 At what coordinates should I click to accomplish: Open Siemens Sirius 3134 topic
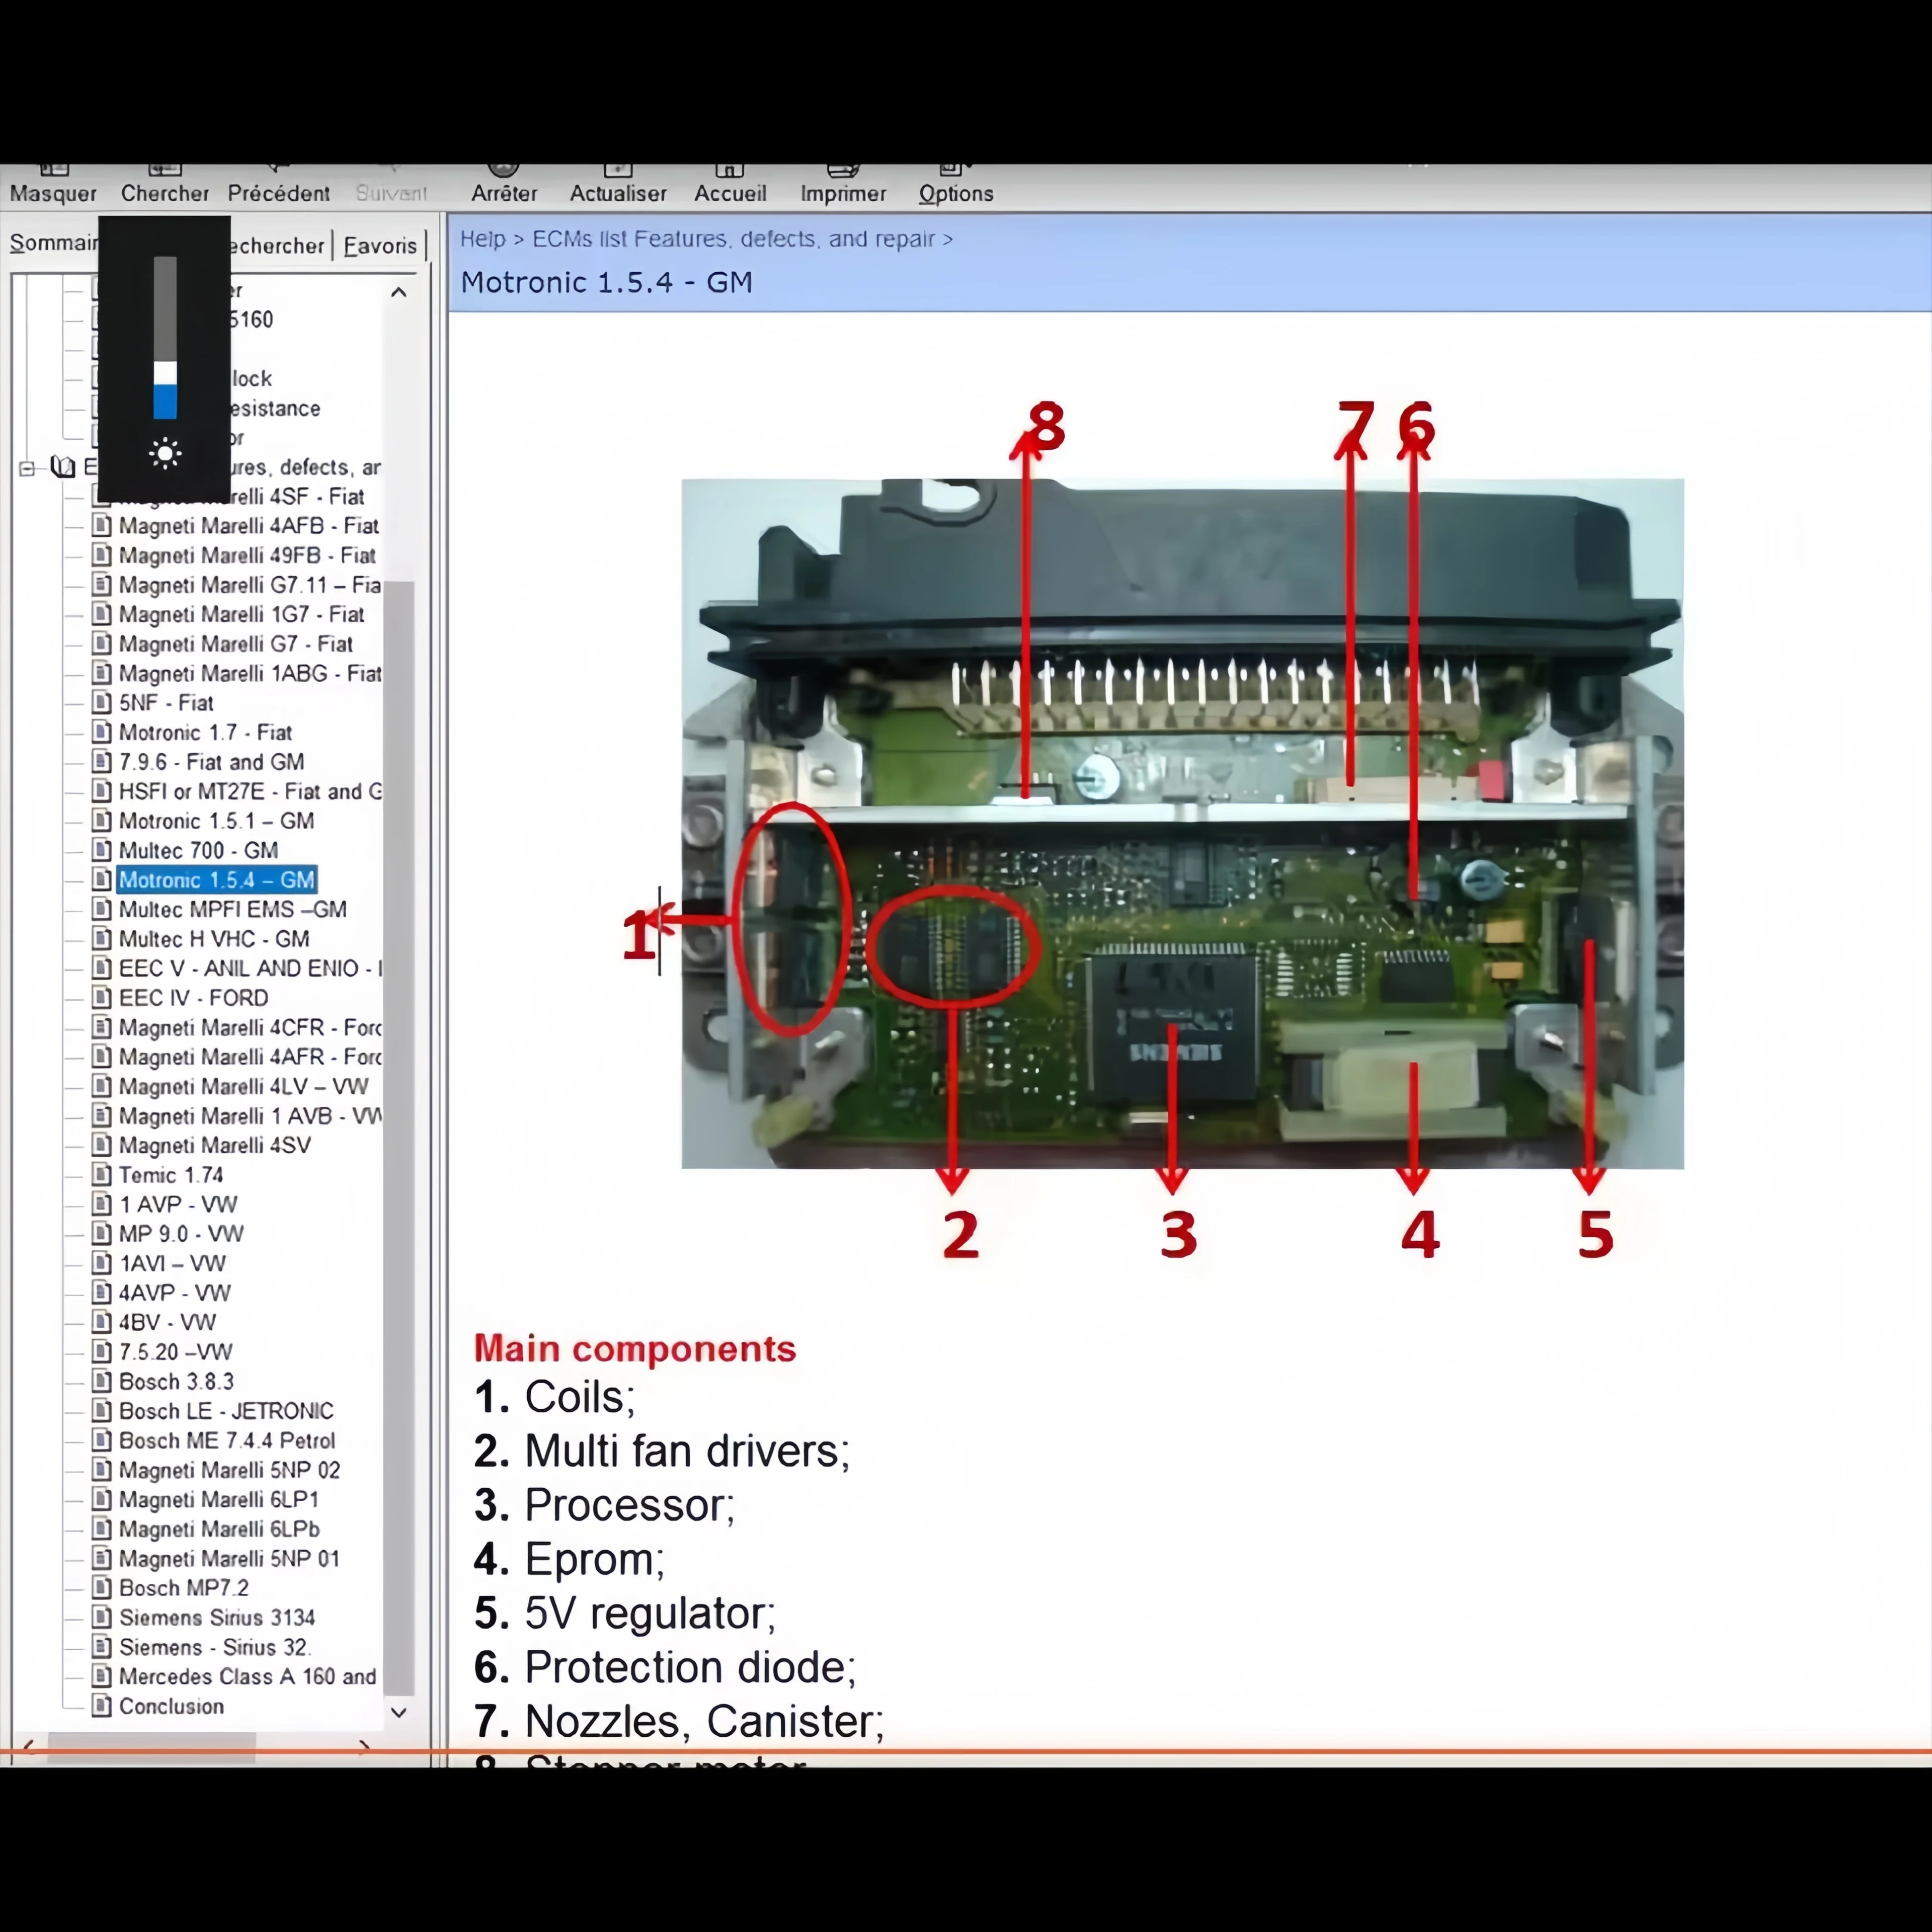click(217, 1617)
